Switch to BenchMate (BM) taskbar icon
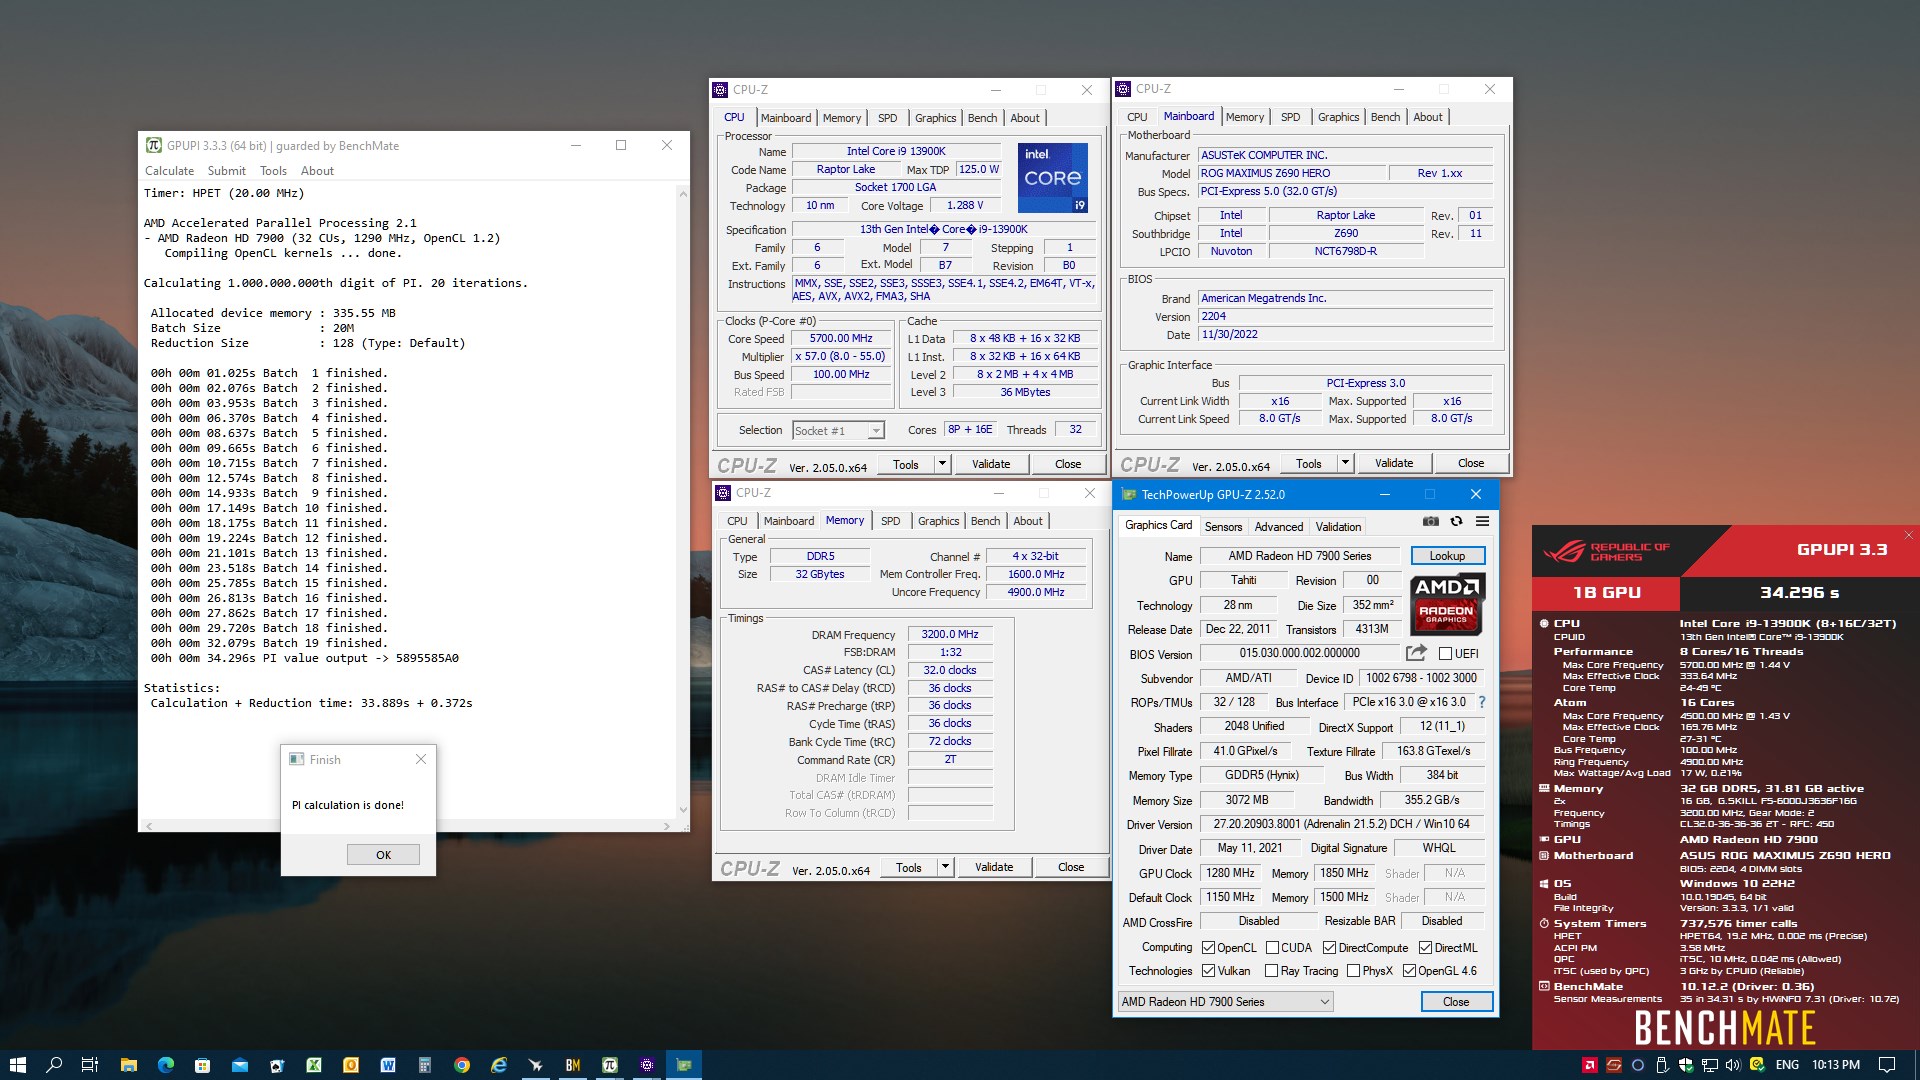This screenshot has width=1920, height=1080. [572, 1065]
